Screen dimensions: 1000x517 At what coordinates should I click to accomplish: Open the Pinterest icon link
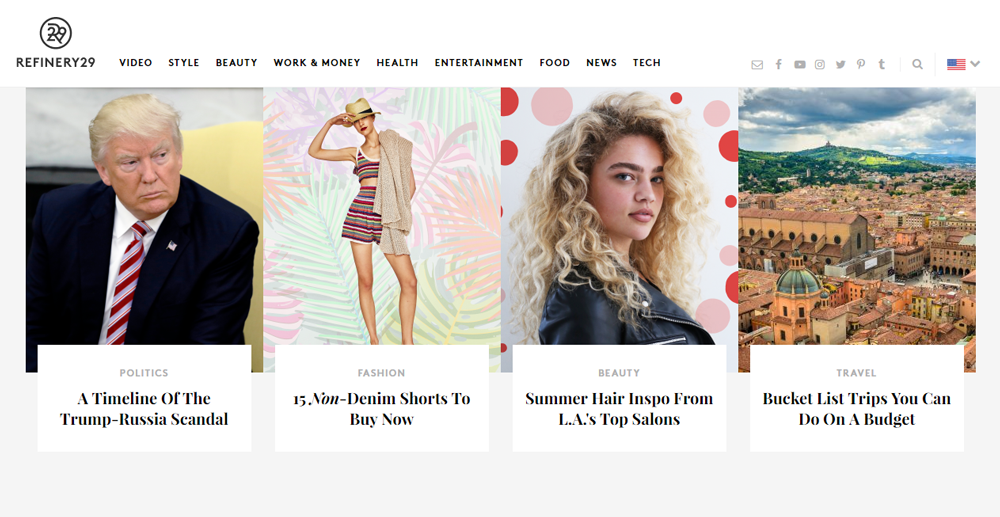tap(861, 64)
